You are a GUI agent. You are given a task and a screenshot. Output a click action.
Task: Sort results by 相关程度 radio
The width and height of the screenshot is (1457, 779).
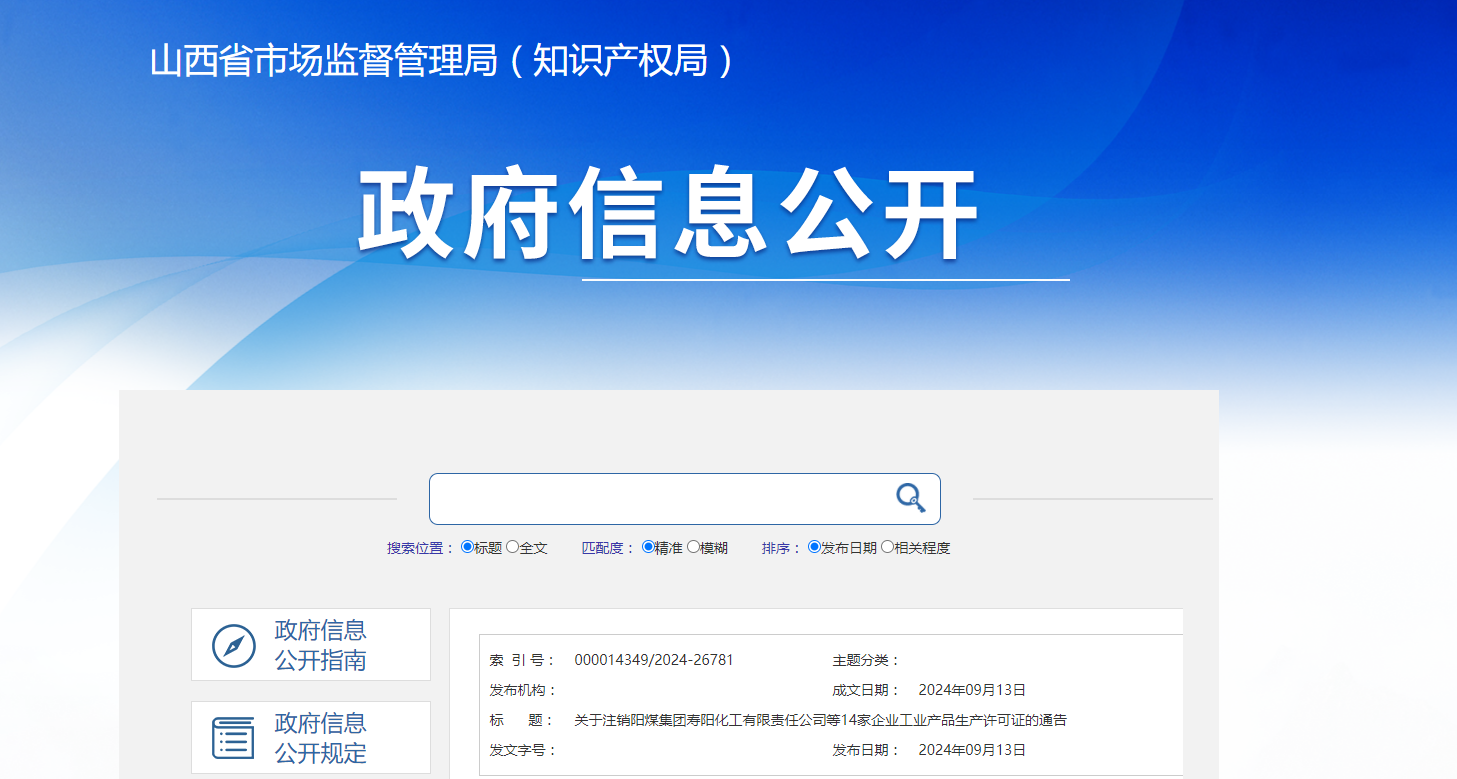click(x=887, y=547)
